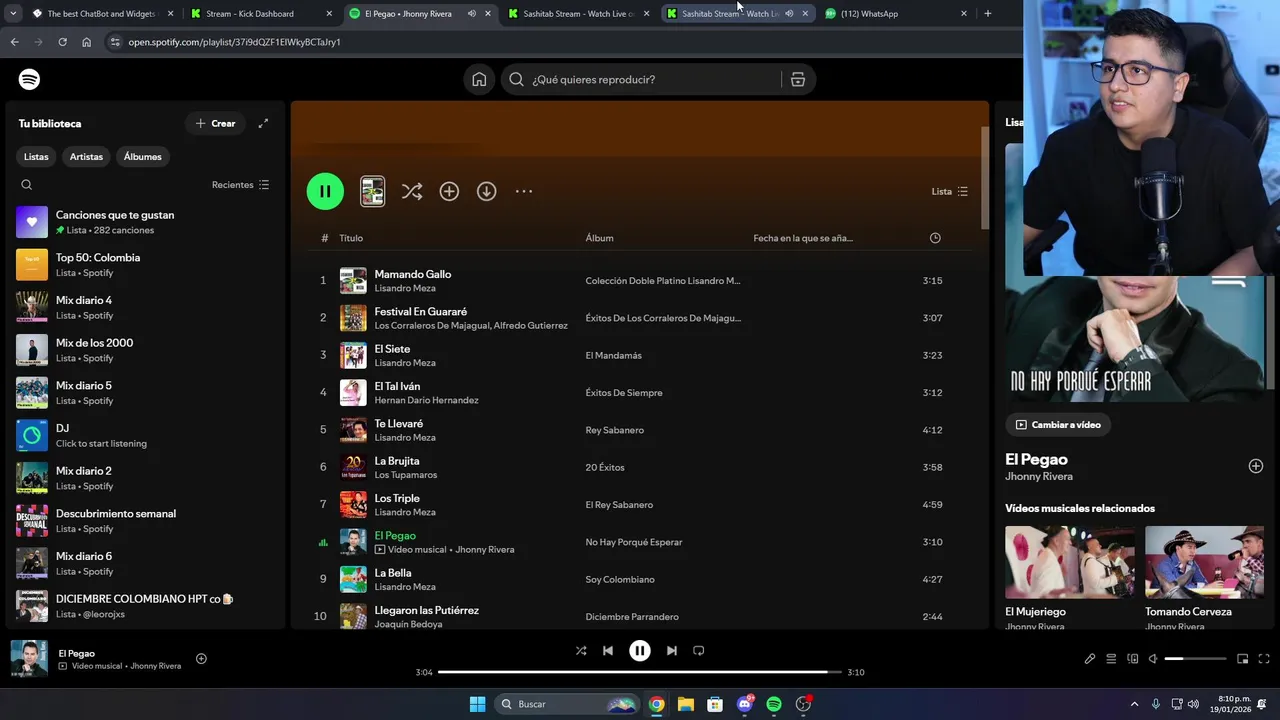Select the track Mamando Gallo
This screenshot has width=1280, height=720.
pyautogui.click(x=412, y=274)
